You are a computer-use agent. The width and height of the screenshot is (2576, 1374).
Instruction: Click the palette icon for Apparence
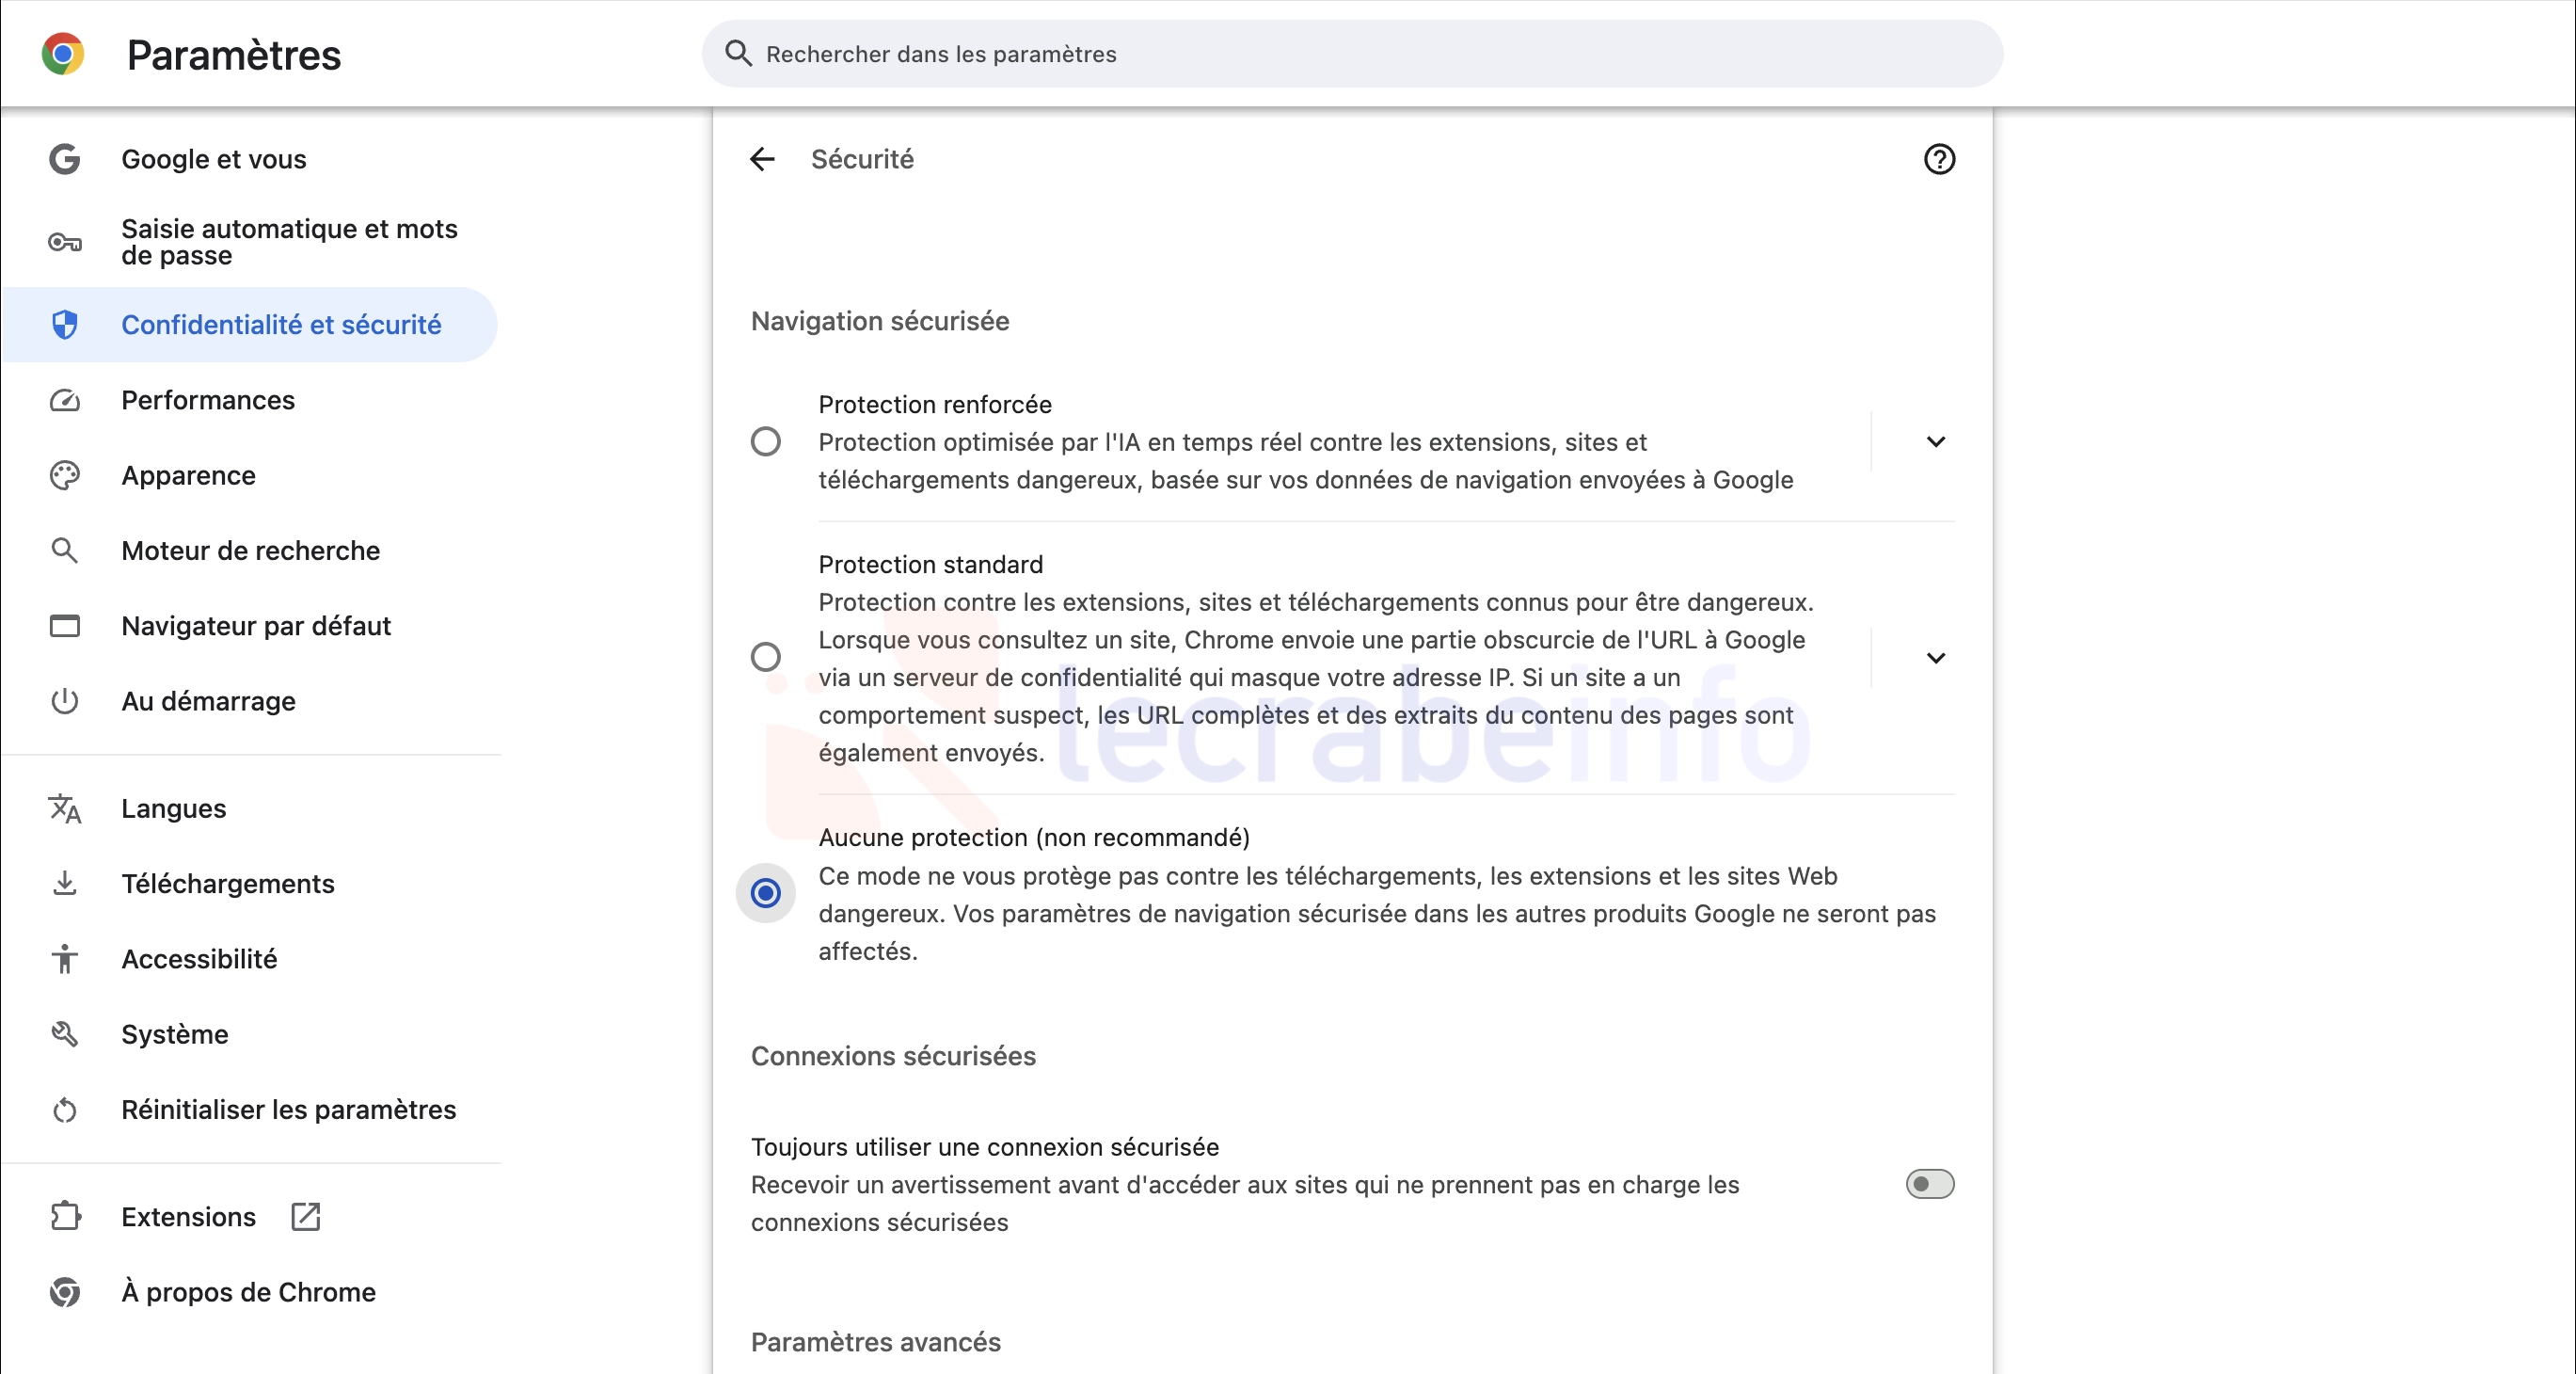pyautogui.click(x=65, y=475)
